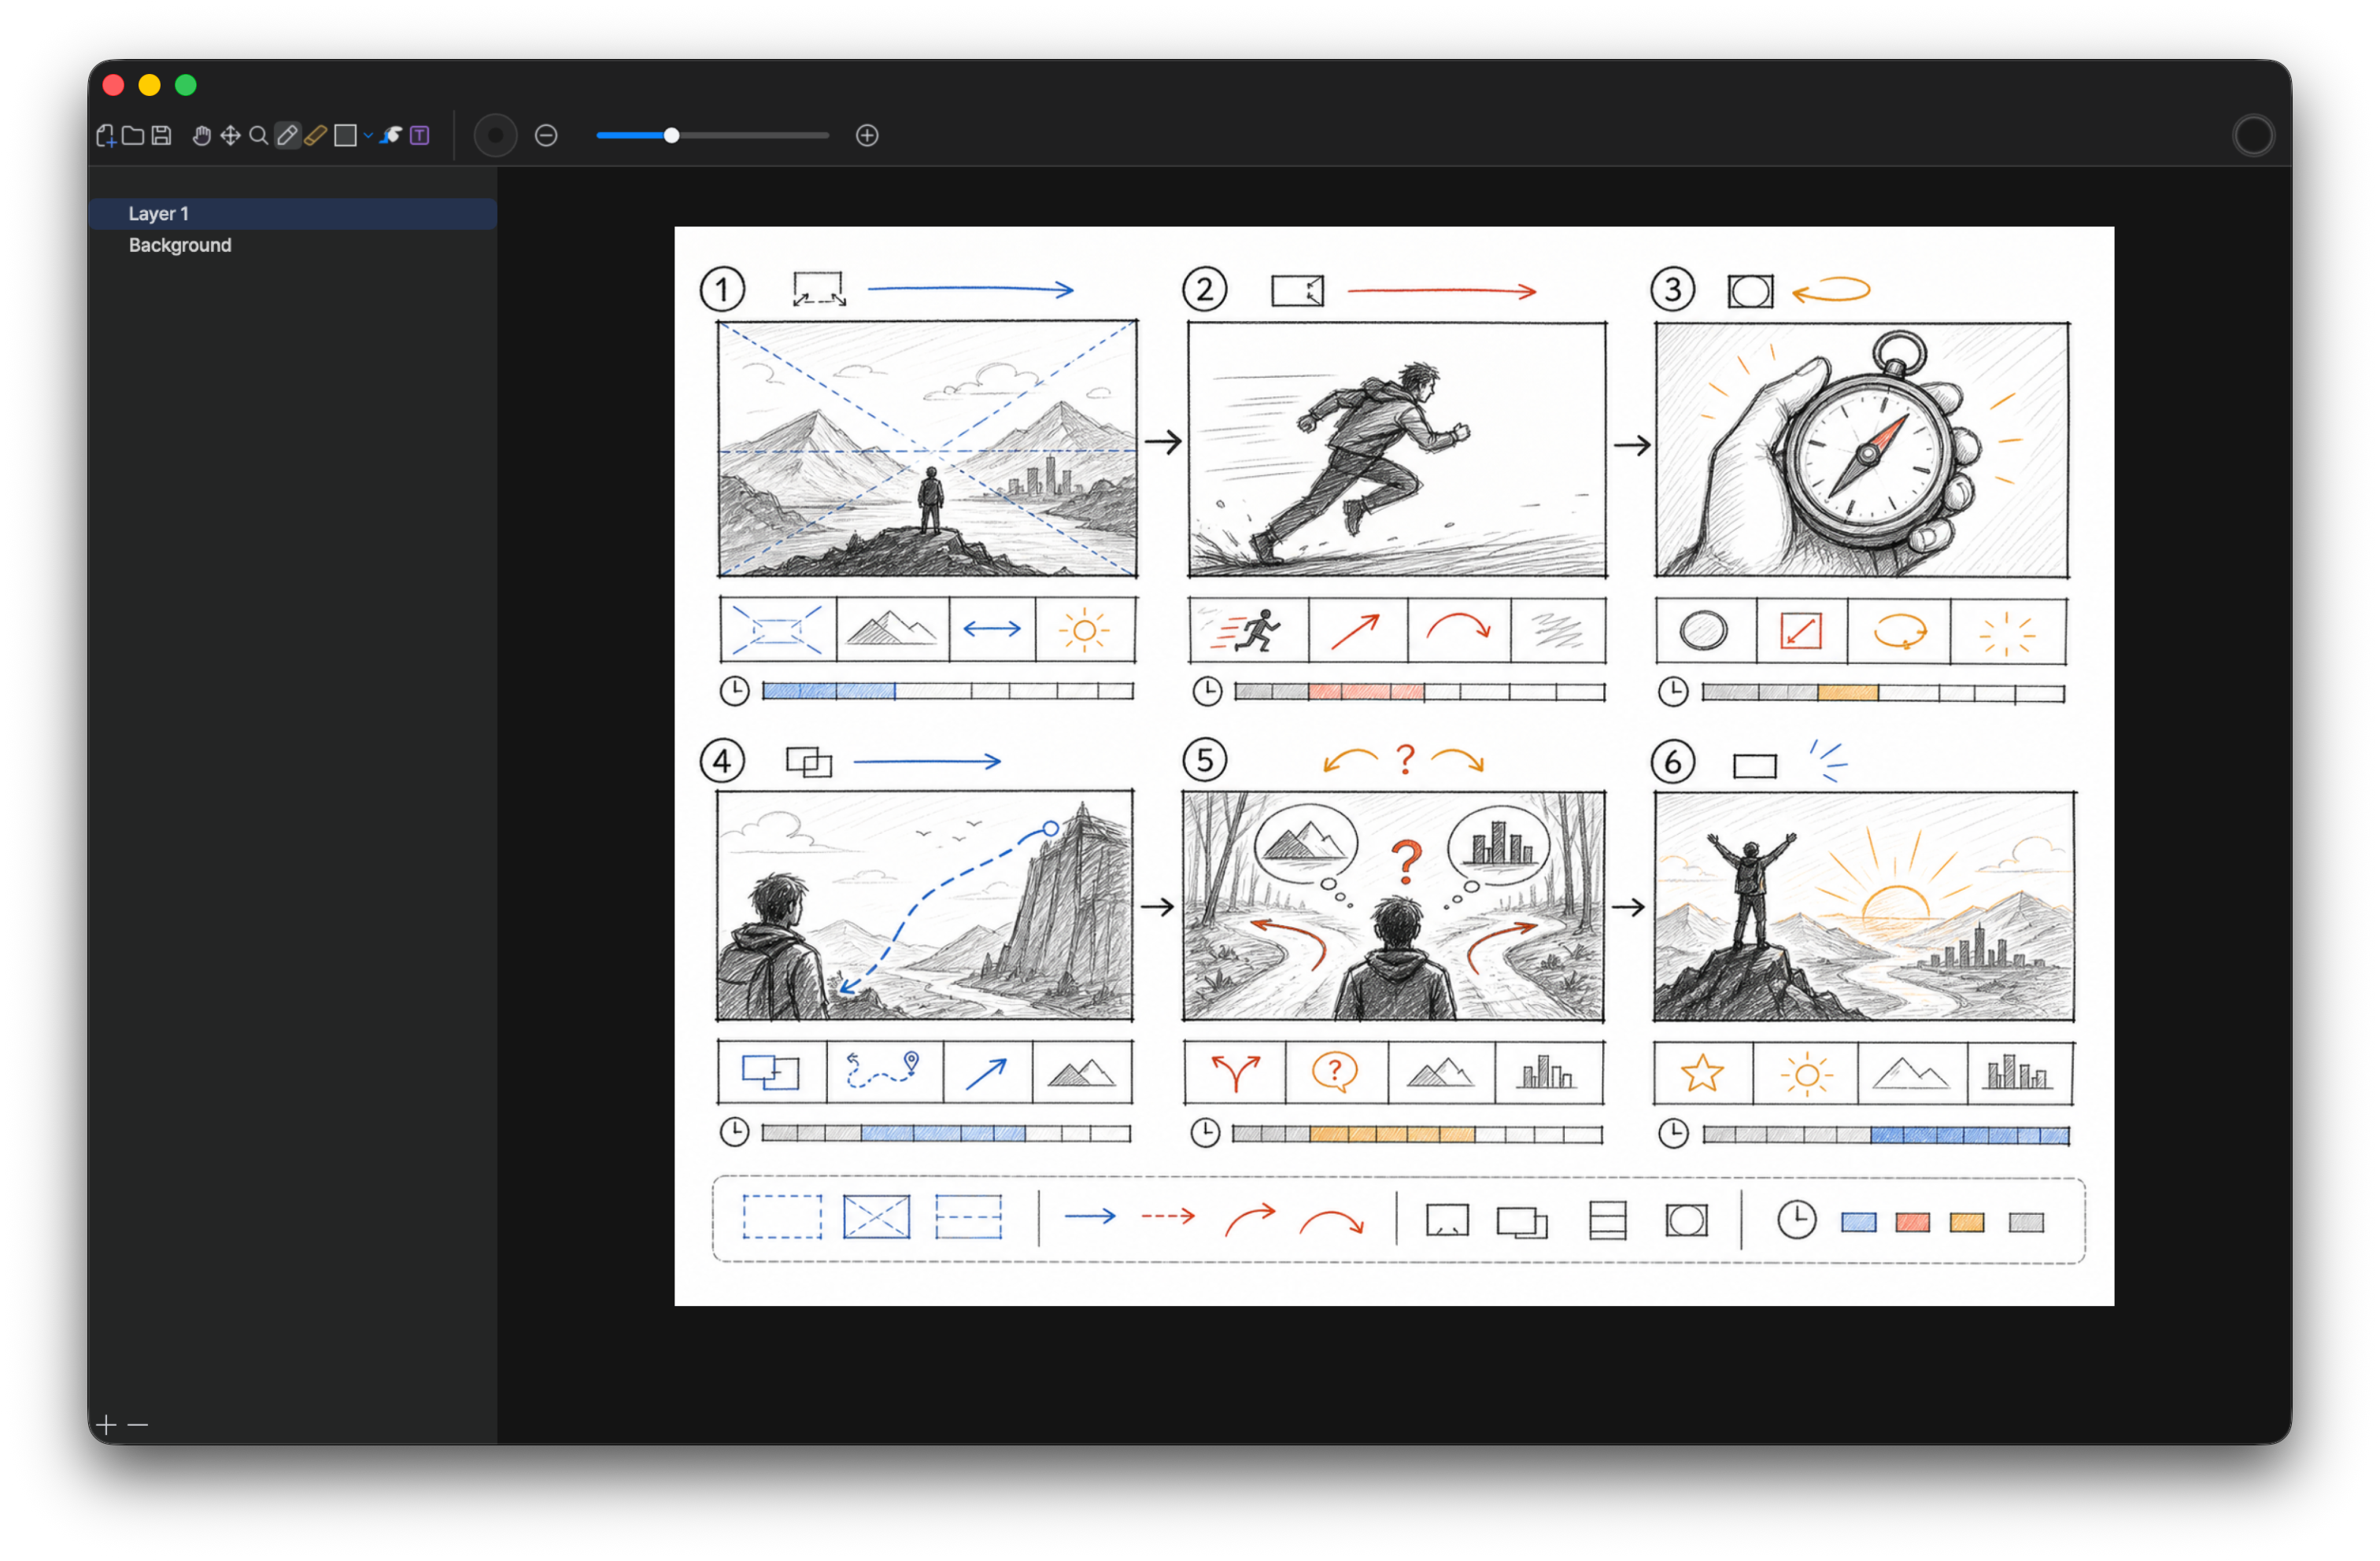Select the Rectangle shape tool
This screenshot has width=2380, height=1561.
346,136
